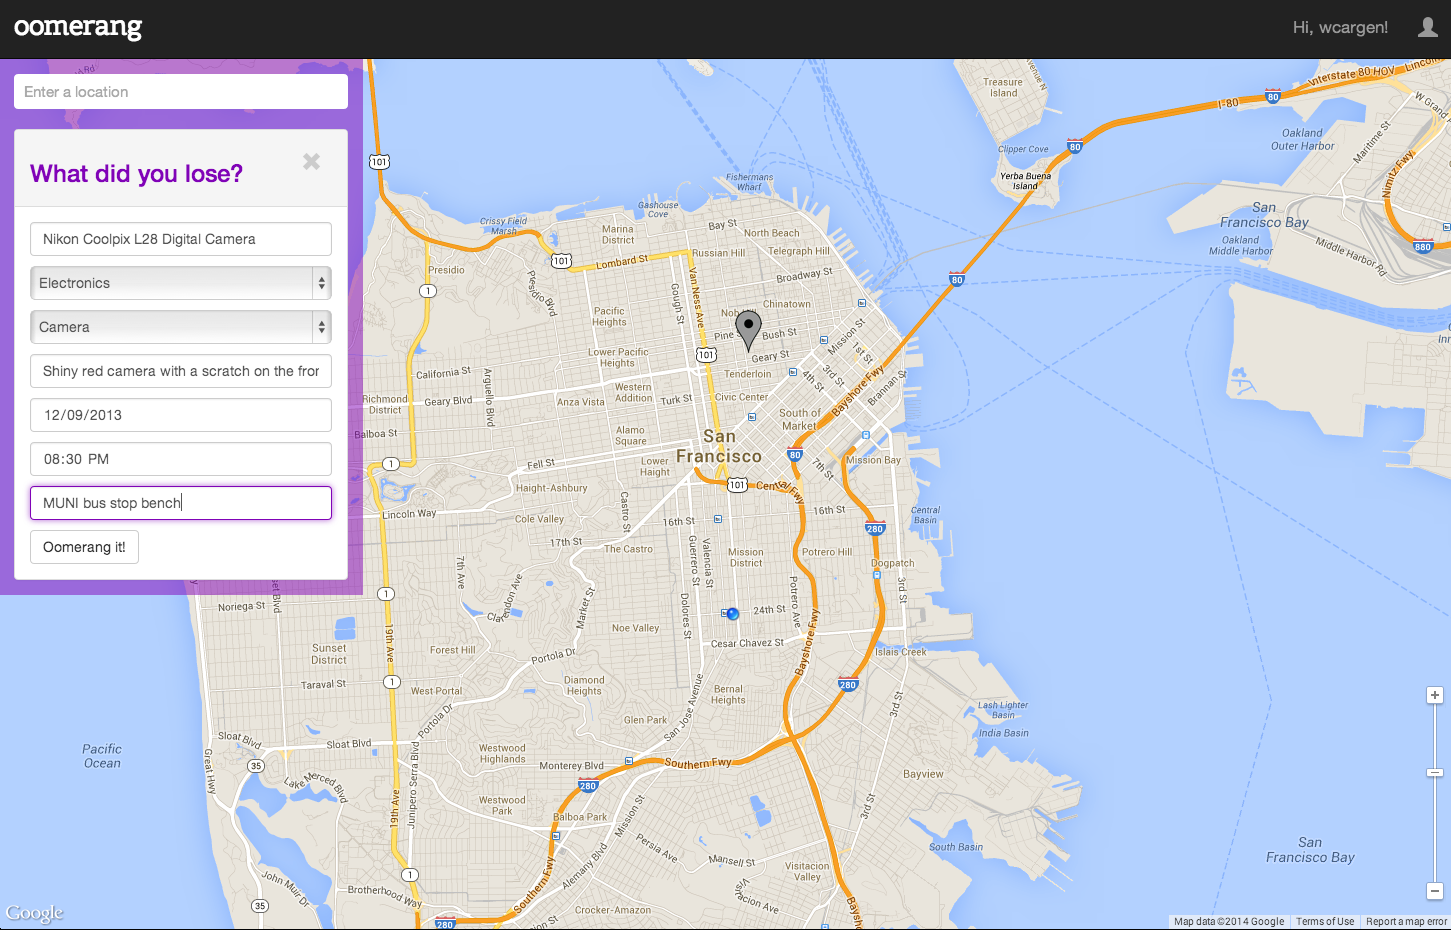Click the Oakland Outer Harbor label
The width and height of the screenshot is (1451, 930).
tap(1302, 139)
